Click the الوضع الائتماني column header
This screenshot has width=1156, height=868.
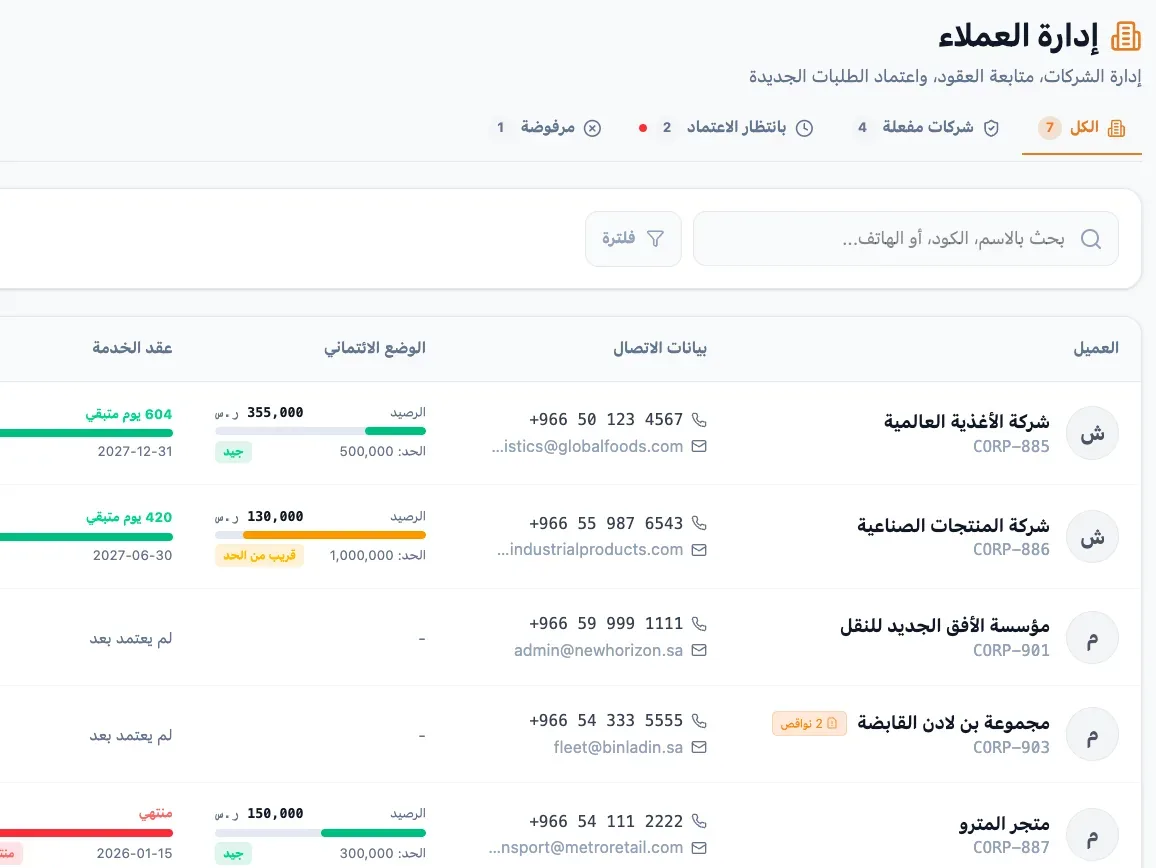(375, 348)
